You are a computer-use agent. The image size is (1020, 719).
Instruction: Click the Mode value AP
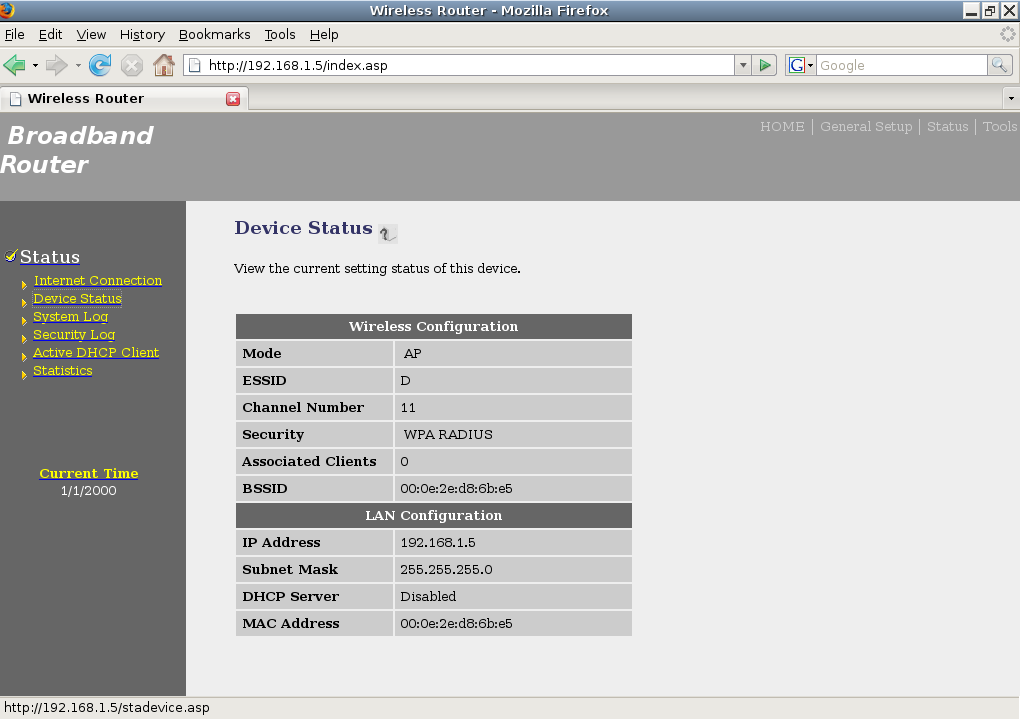coord(412,354)
